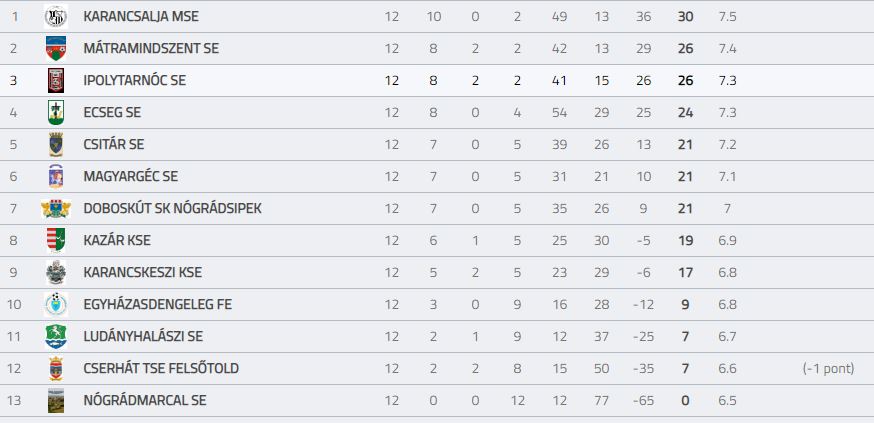Screen dimensions: 874x423
Task: Click the Doboskút SK Nógrádsipek crest
Action: click(x=56, y=208)
